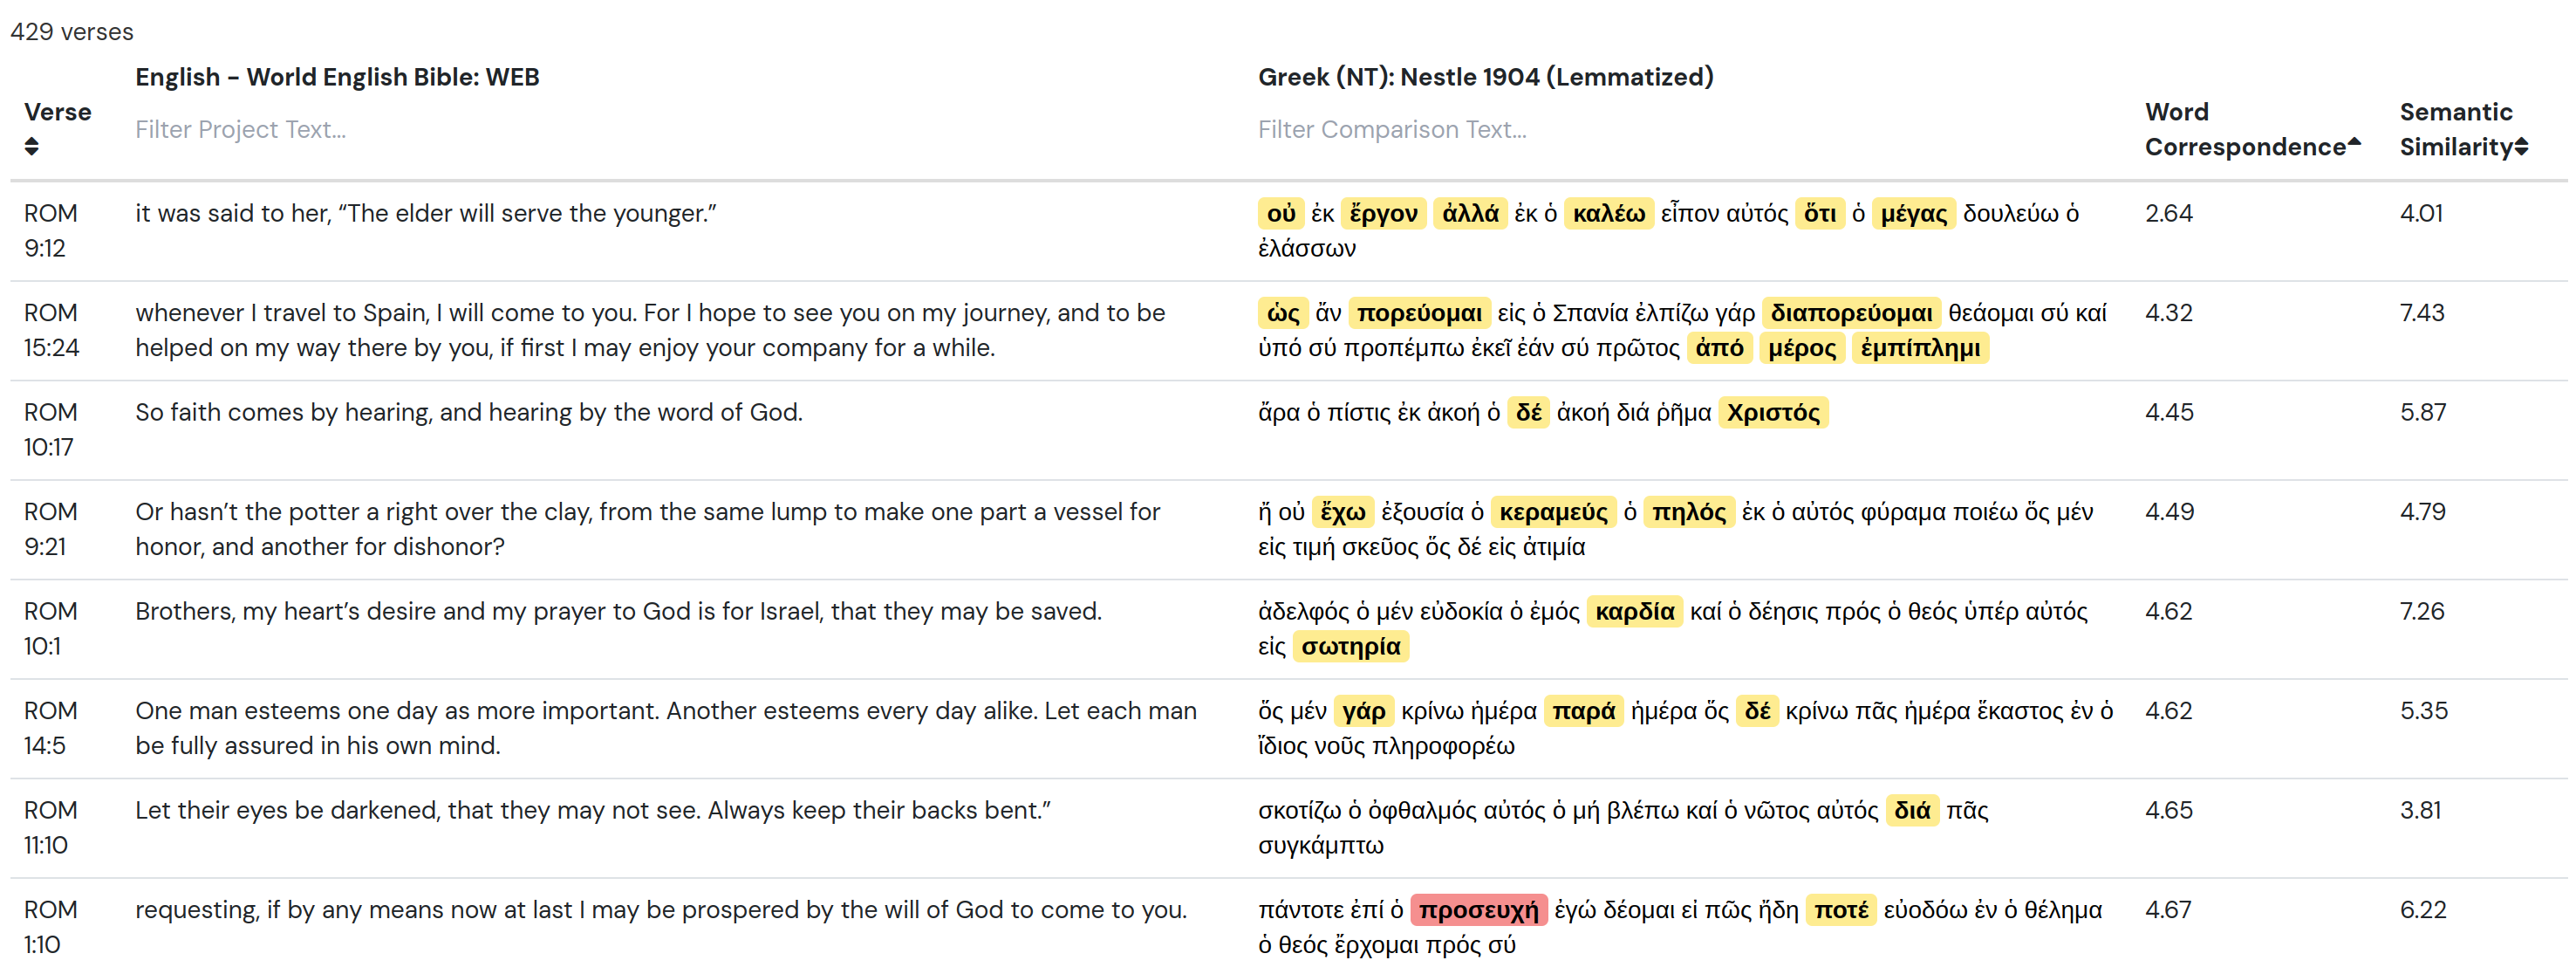This screenshot has height=974, width=2576.
Task: Click highlighted word πηλός in ROM 9:21
Action: pyautogui.click(x=1688, y=513)
